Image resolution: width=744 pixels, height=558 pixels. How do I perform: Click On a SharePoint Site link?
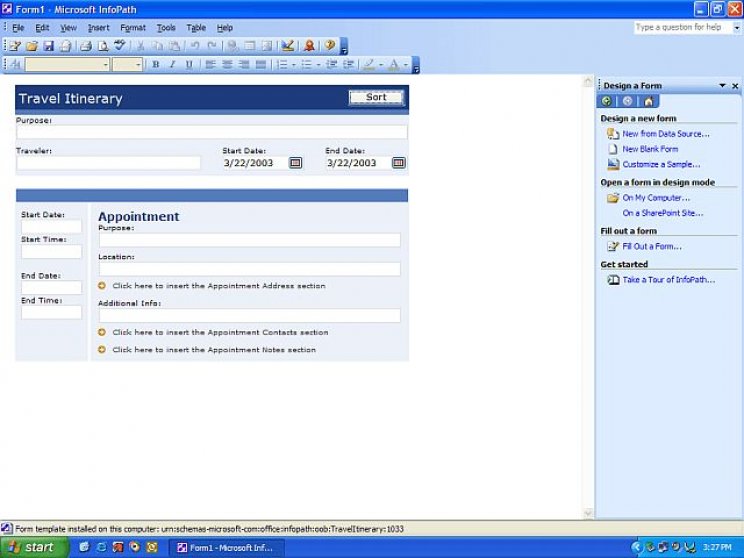(663, 213)
